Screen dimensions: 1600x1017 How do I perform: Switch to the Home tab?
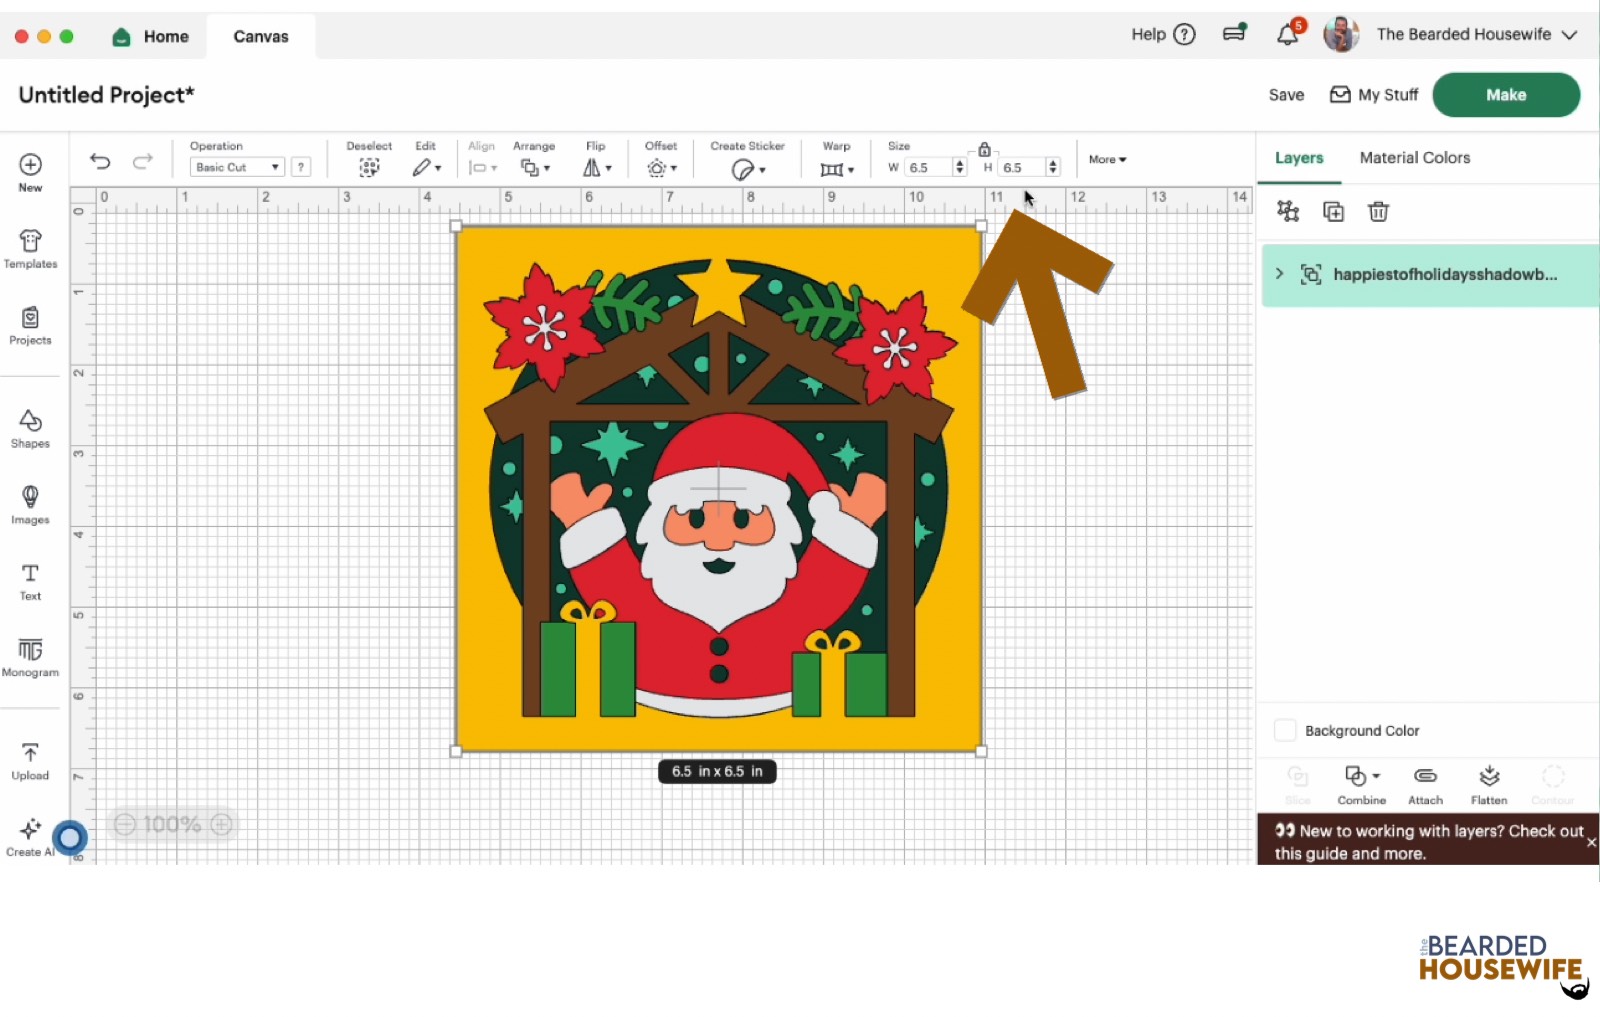point(150,36)
